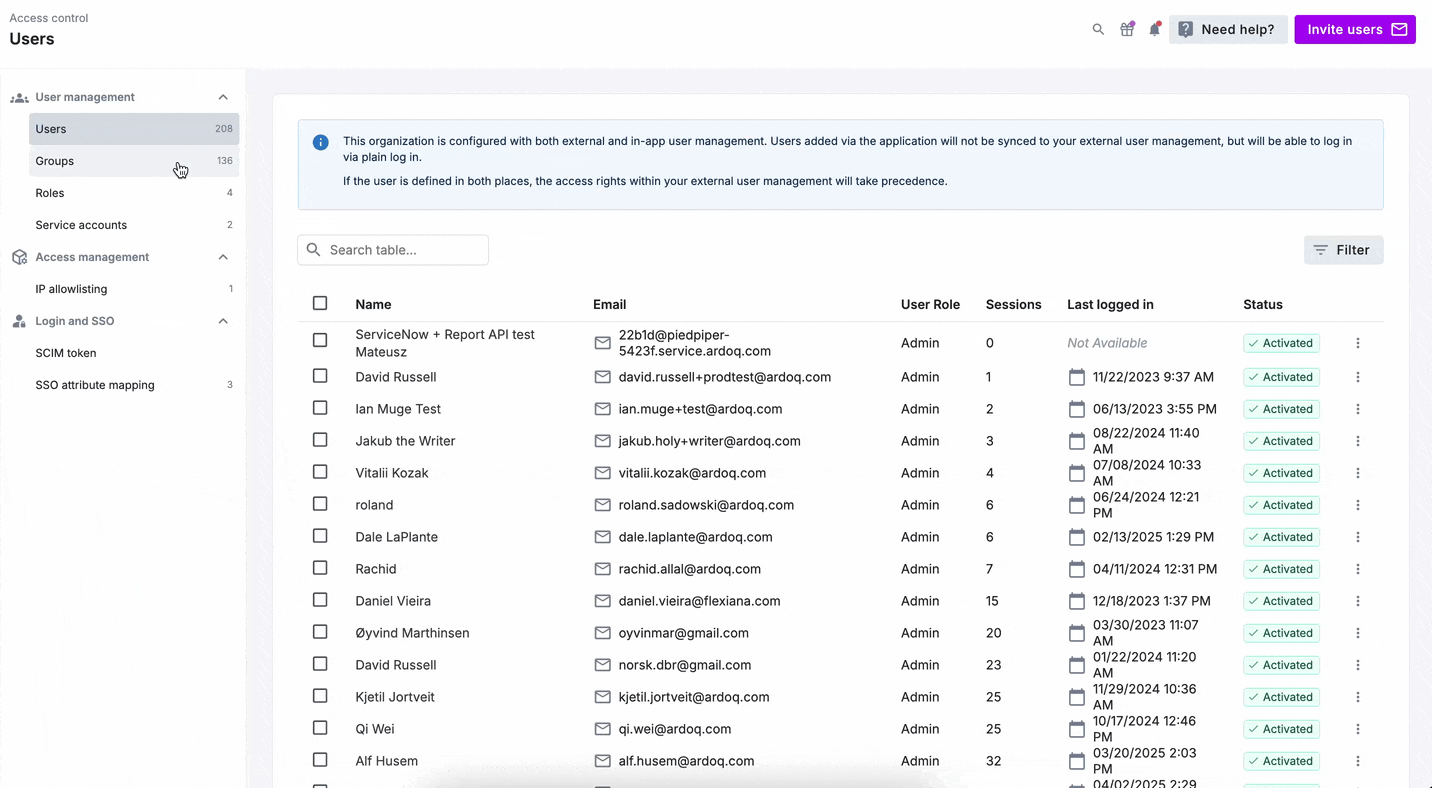
Task: Open the global search magnifier icon
Action: pyautogui.click(x=1098, y=29)
